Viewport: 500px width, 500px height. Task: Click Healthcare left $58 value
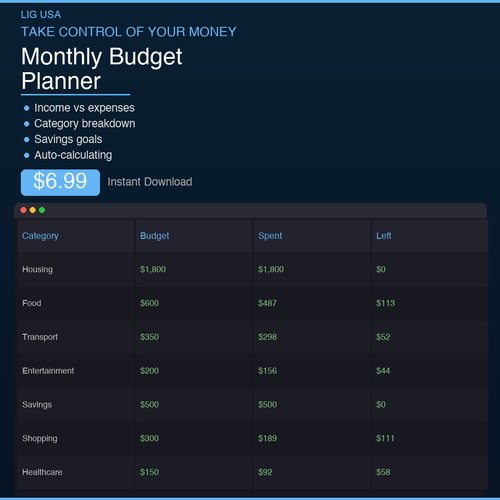(x=383, y=472)
